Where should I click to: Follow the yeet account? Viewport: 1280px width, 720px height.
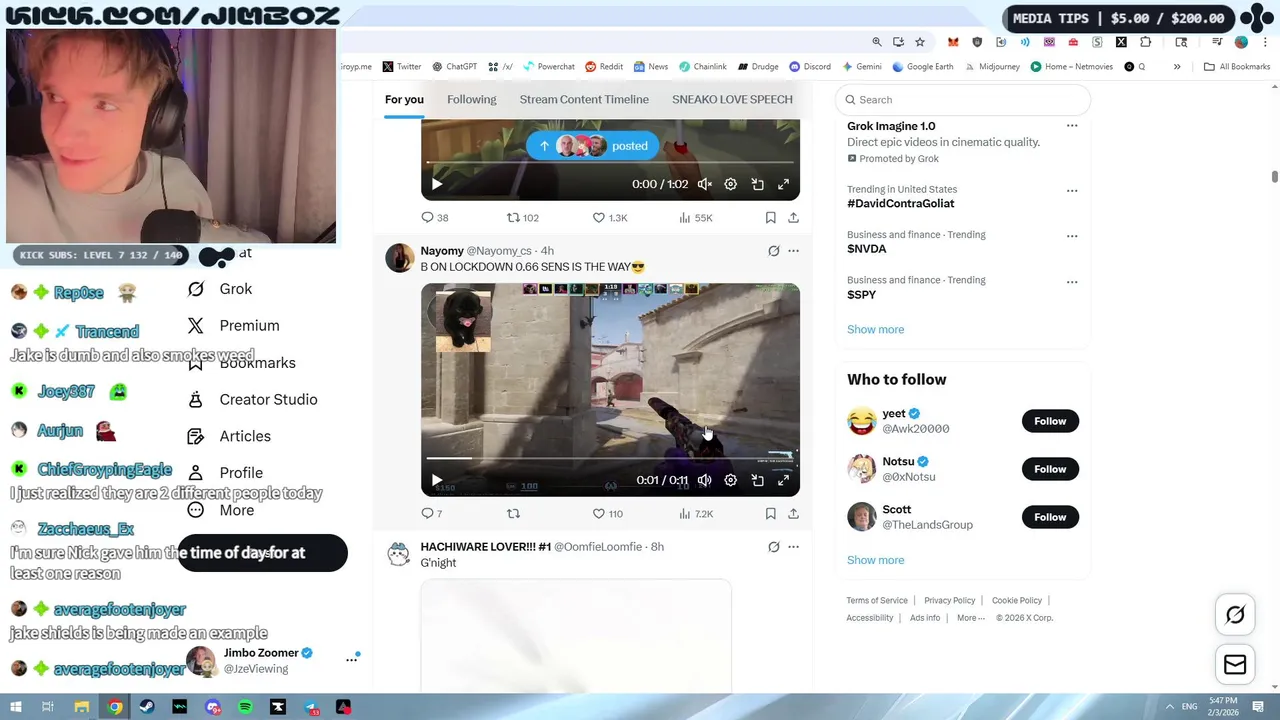point(1050,421)
